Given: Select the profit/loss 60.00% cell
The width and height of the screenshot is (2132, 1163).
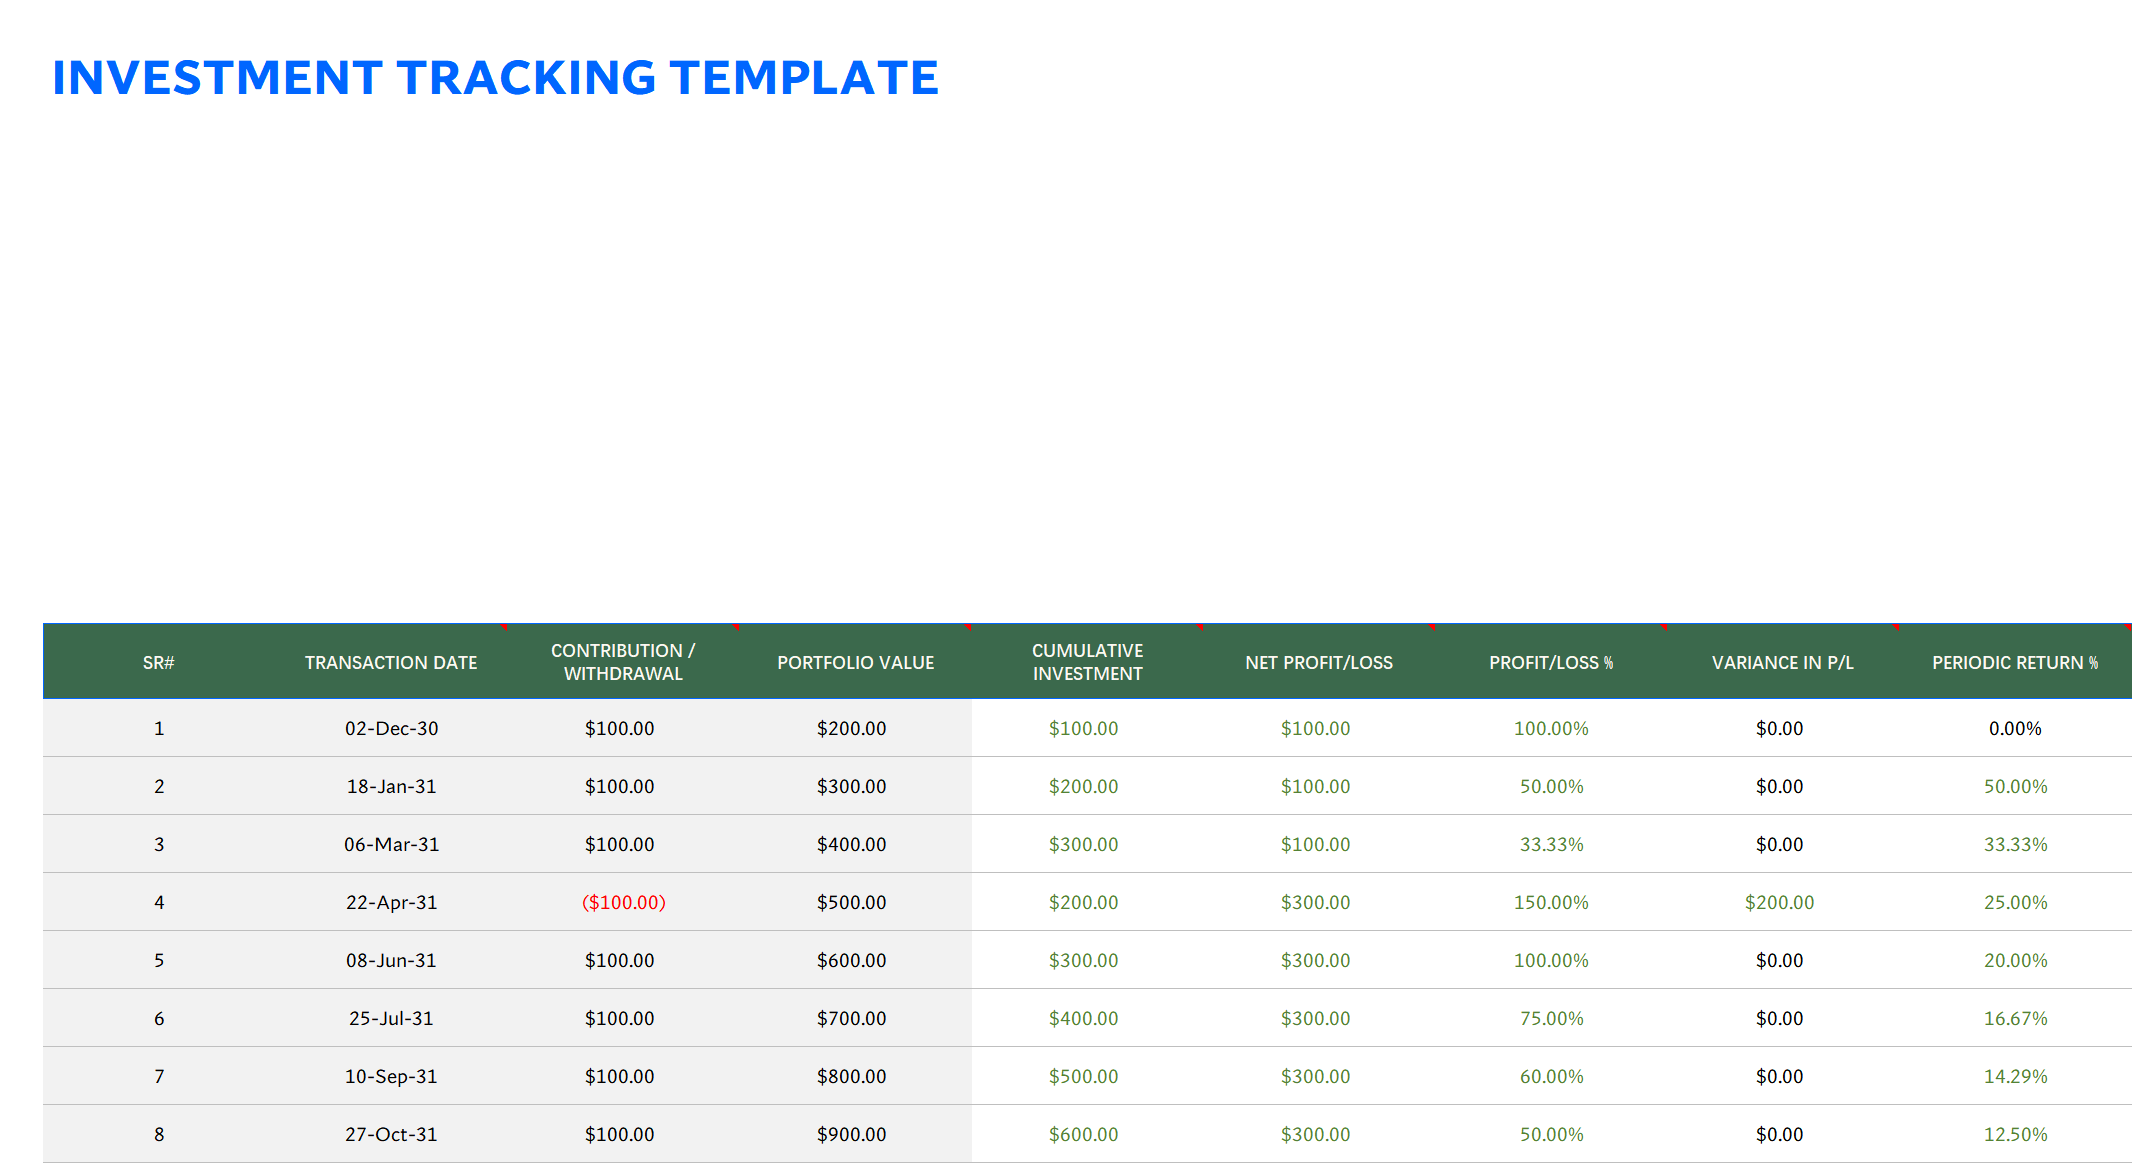Looking at the screenshot, I should coord(1551,1076).
